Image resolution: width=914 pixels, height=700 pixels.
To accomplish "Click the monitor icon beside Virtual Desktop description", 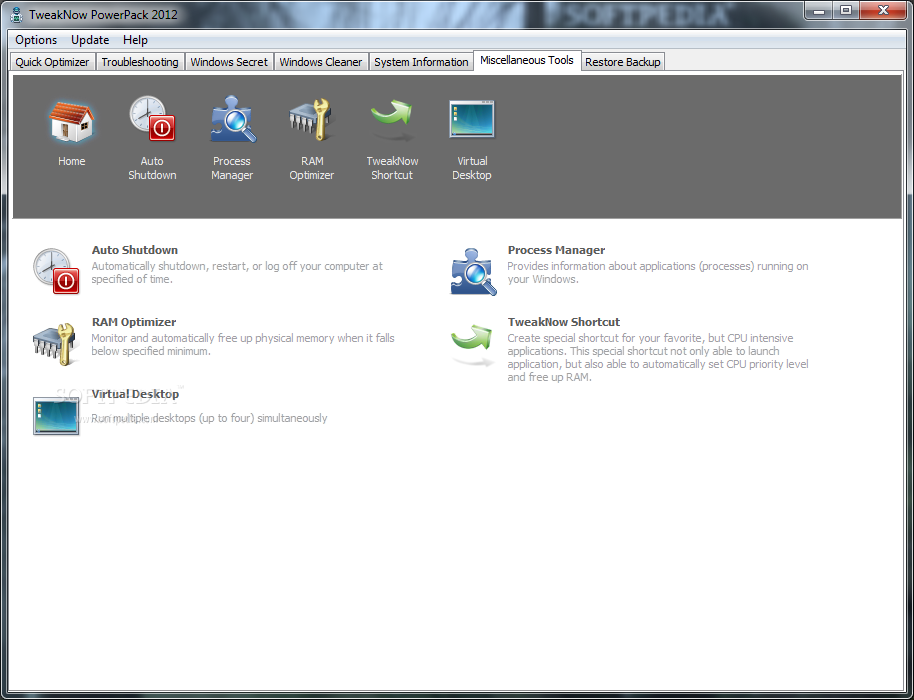I will coord(56,416).
